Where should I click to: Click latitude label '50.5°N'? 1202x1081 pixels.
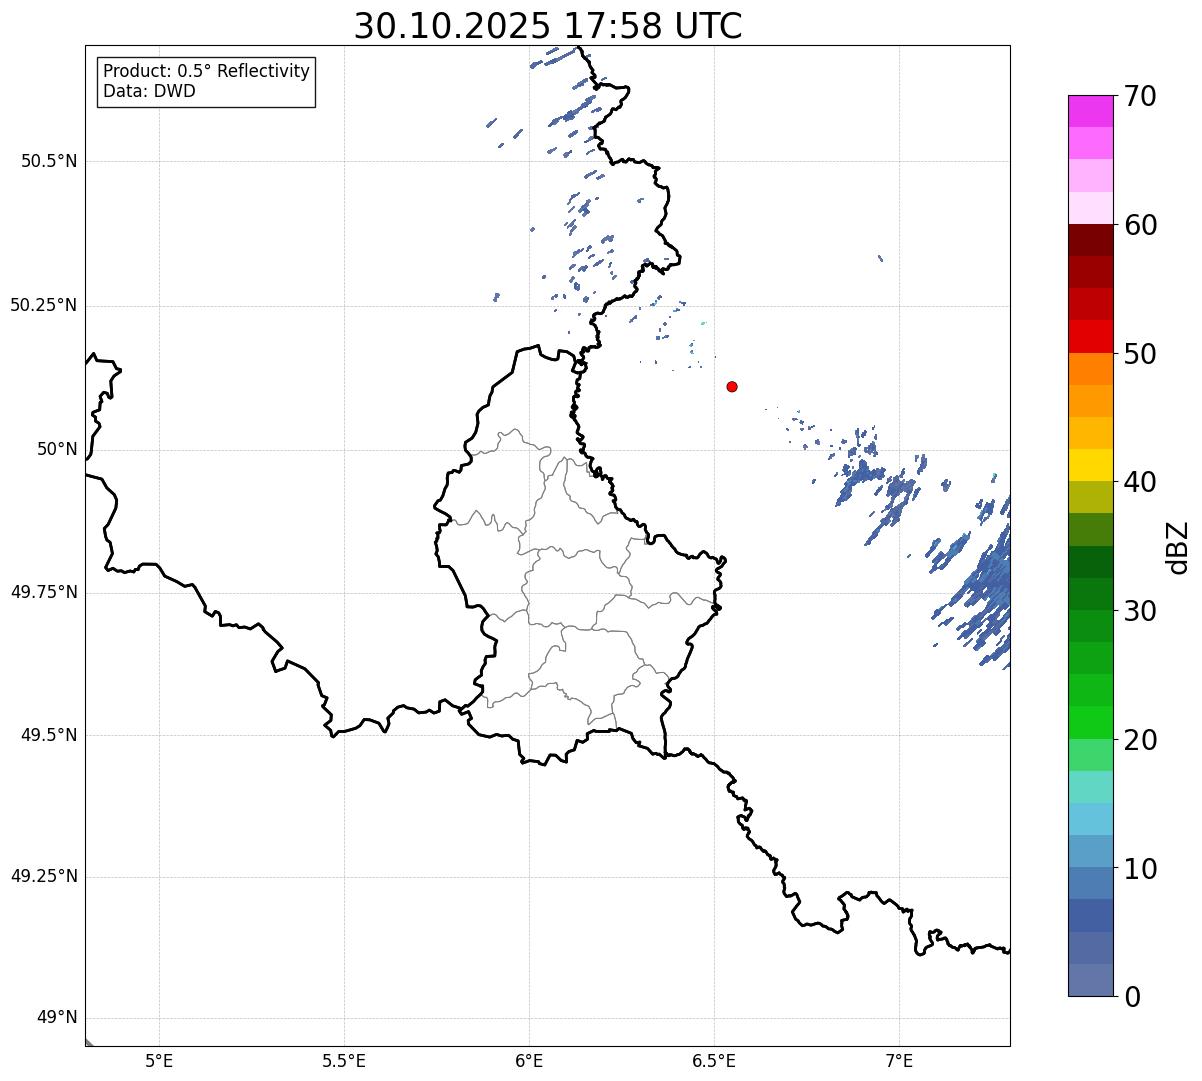49,161
